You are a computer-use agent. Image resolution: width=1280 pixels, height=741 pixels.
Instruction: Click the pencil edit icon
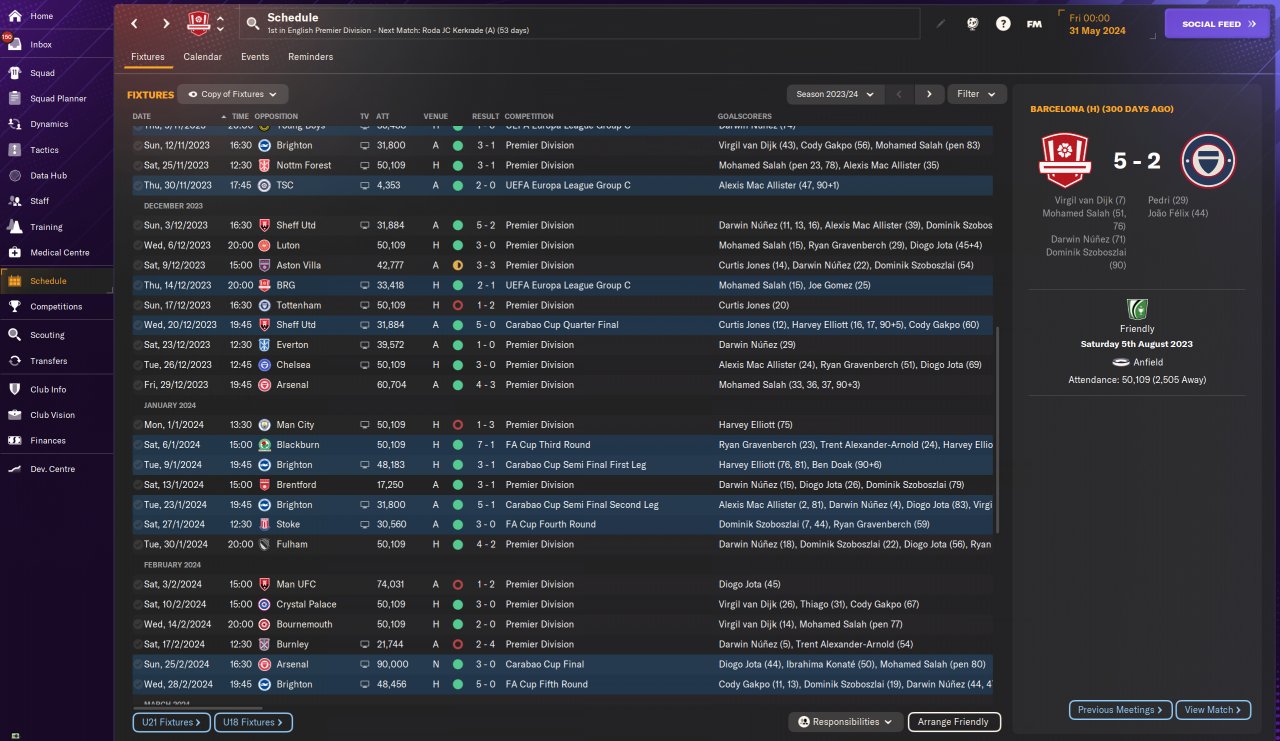coord(940,24)
